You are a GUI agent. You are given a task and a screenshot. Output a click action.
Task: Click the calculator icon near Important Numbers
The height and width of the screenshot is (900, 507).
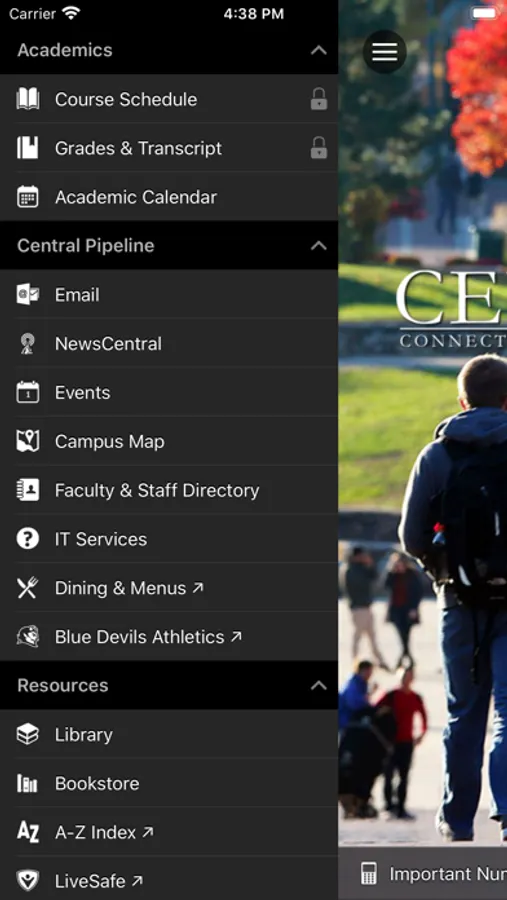point(369,874)
